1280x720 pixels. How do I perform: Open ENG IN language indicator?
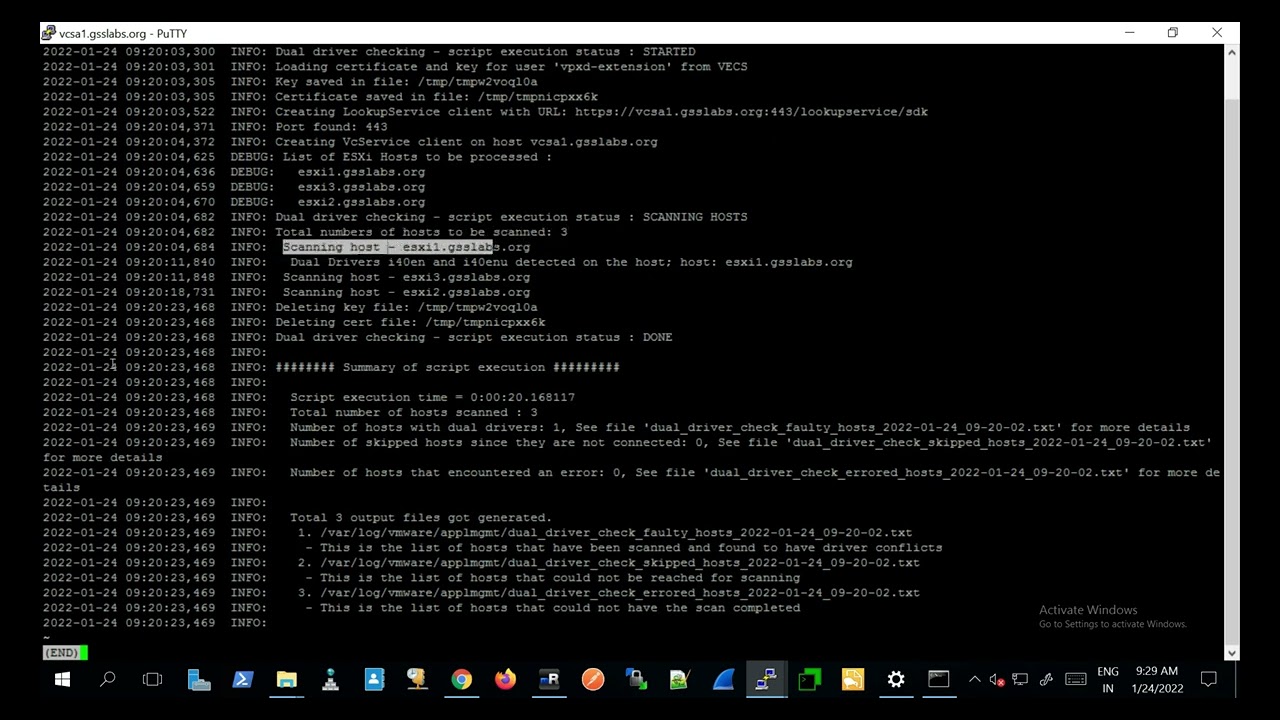(1108, 680)
